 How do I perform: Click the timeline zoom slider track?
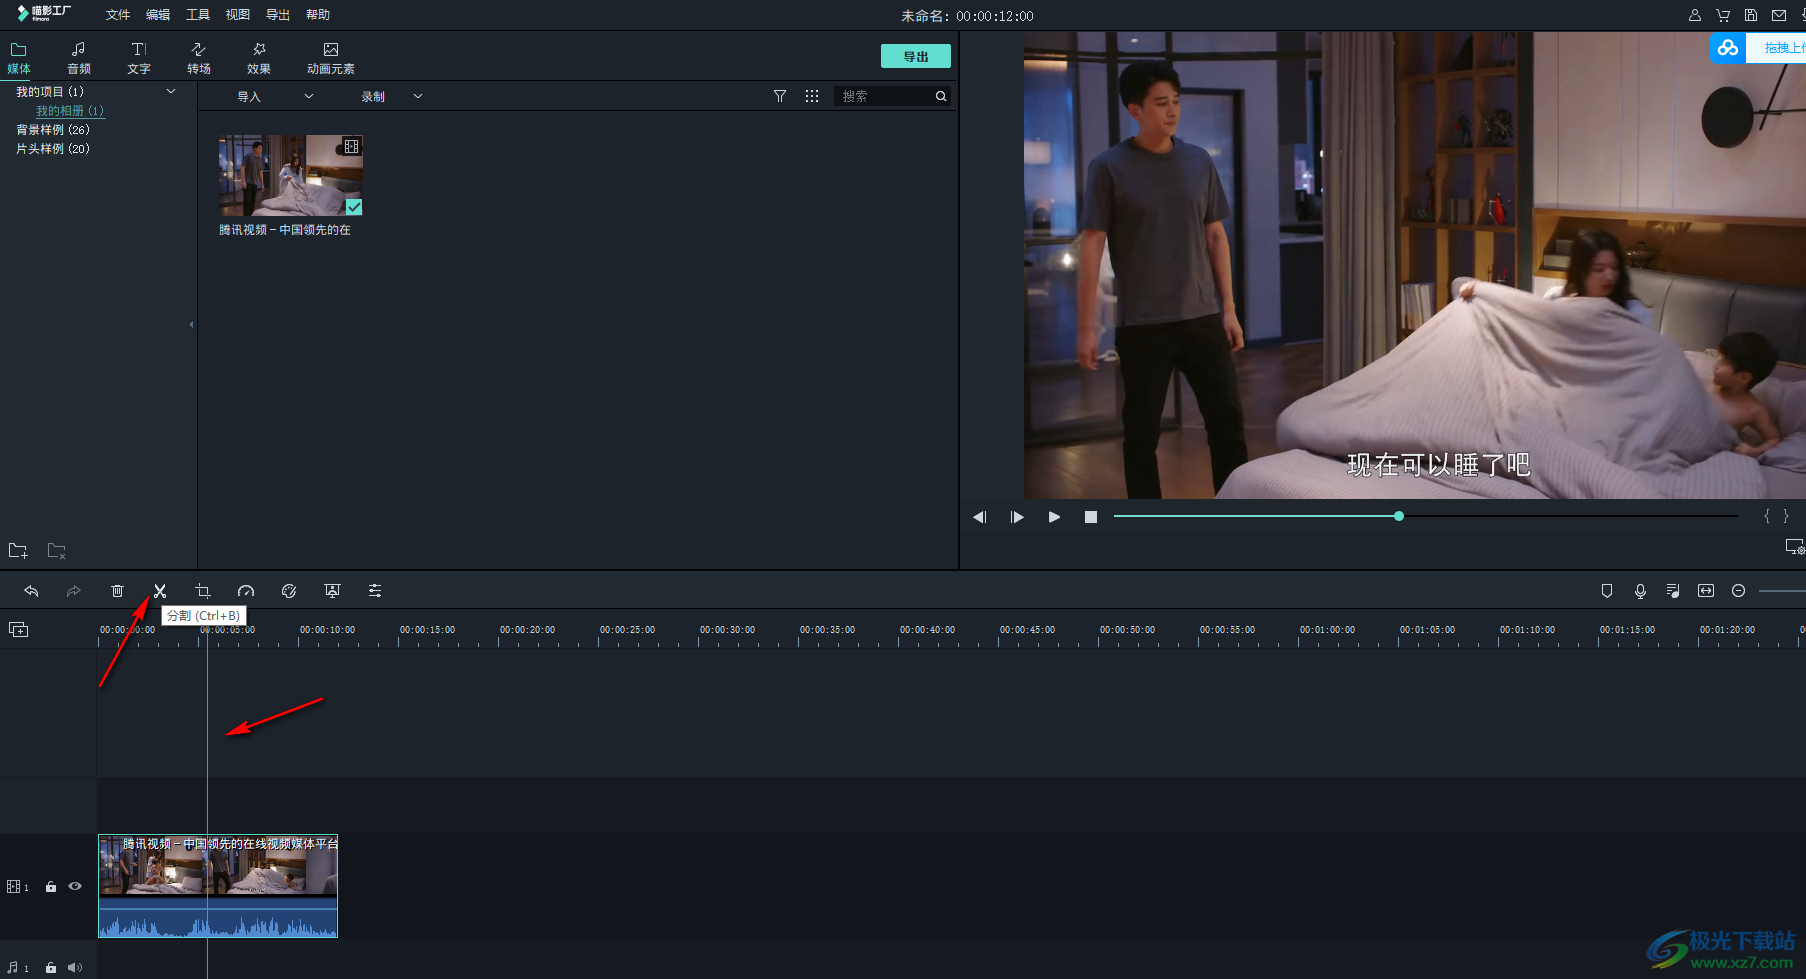[1782, 591]
